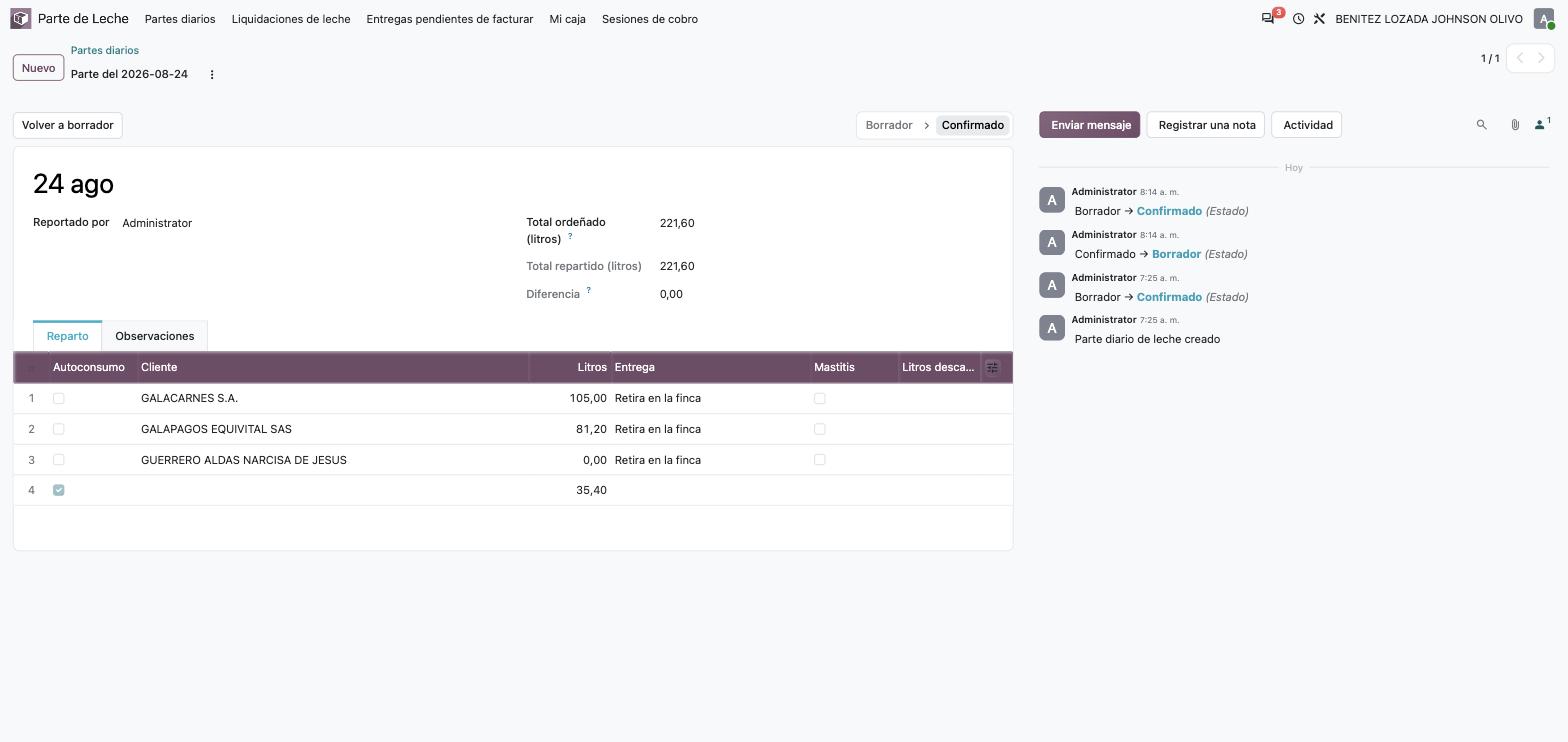
Task: Open the record actions three-dot menu
Action: pos(212,75)
